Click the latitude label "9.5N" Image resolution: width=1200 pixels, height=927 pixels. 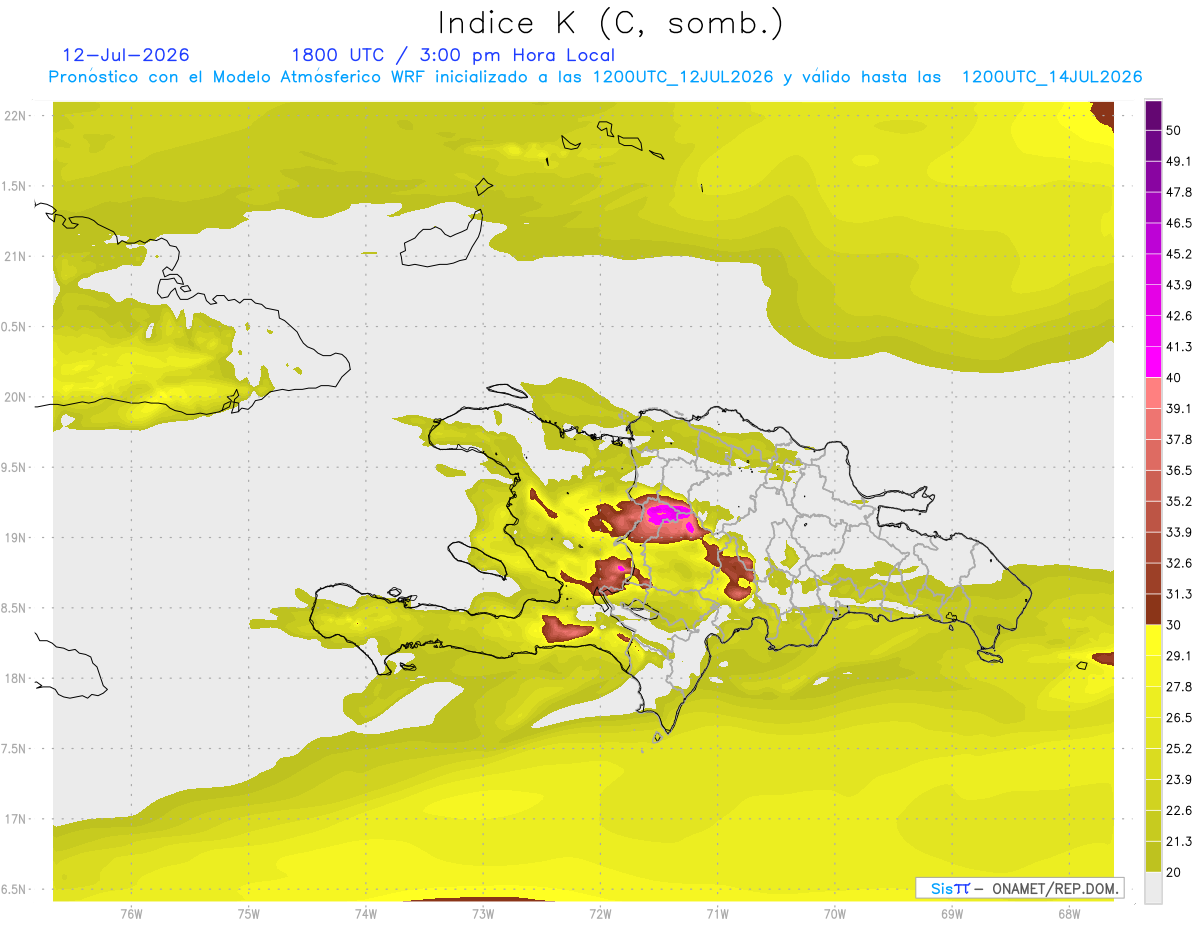[x=15, y=468]
